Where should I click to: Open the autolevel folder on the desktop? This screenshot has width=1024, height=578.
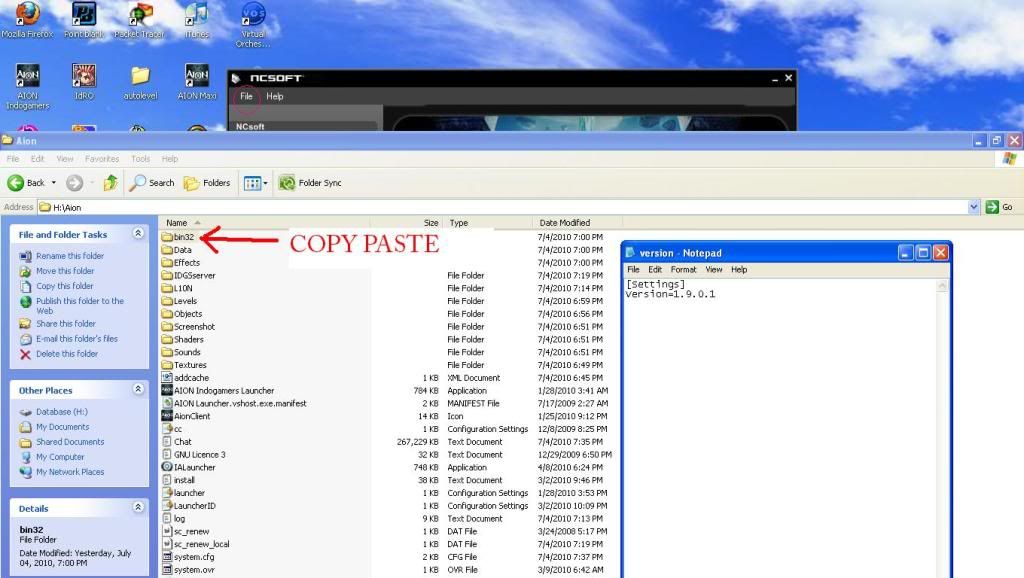click(140, 82)
